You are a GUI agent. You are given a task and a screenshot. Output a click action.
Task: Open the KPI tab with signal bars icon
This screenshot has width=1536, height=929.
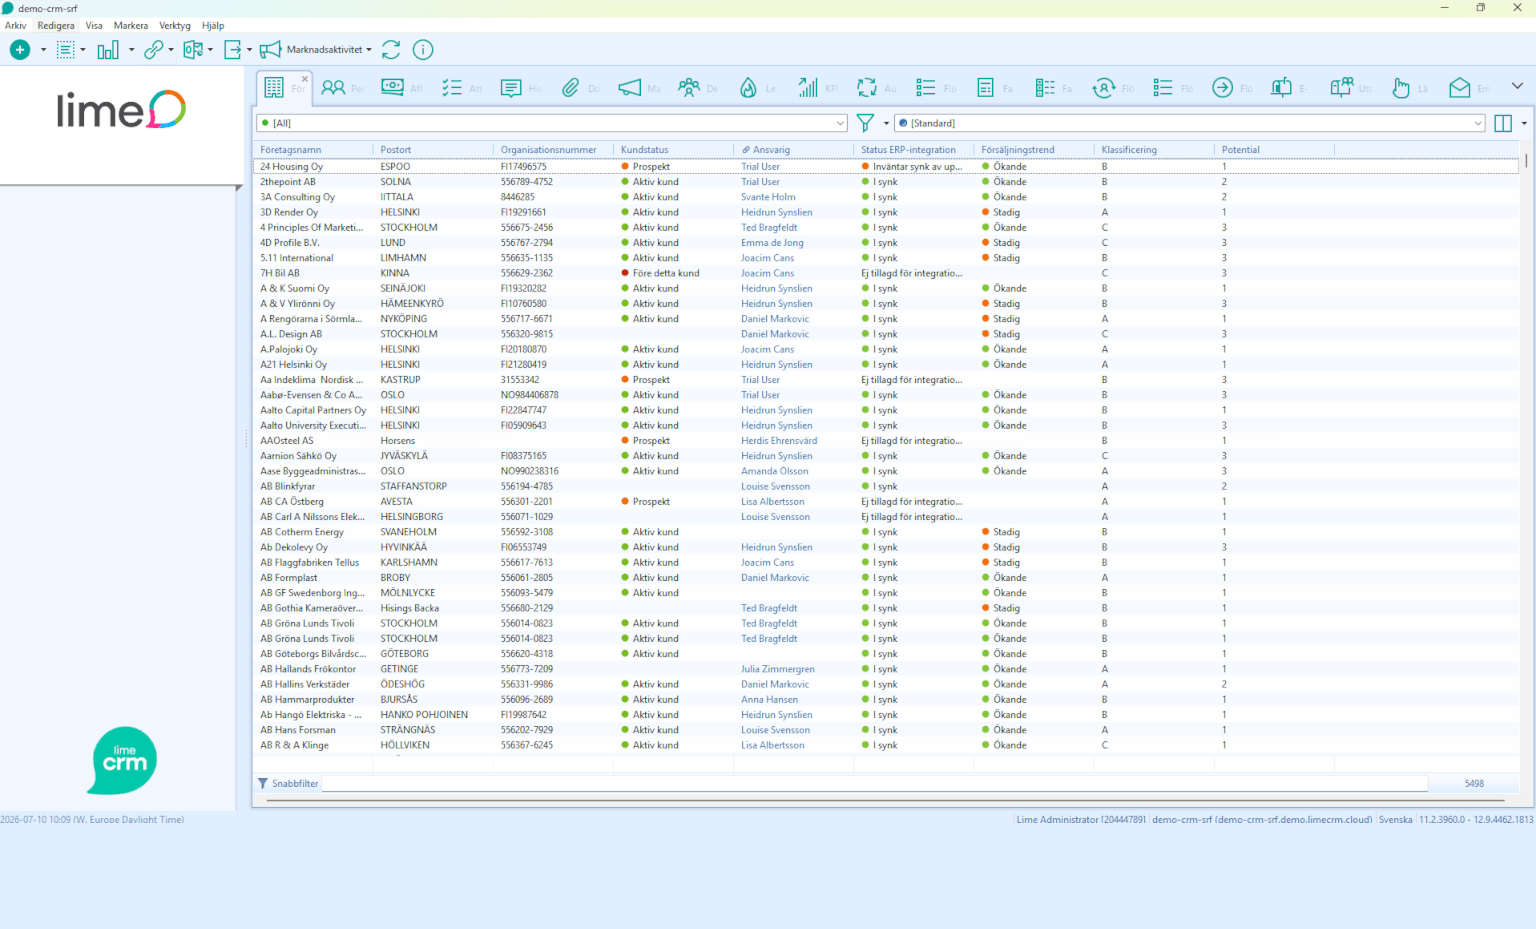point(816,87)
